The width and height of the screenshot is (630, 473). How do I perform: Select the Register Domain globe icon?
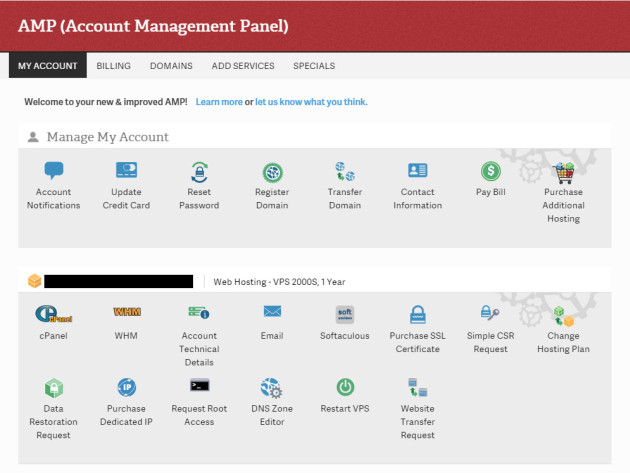(272, 173)
